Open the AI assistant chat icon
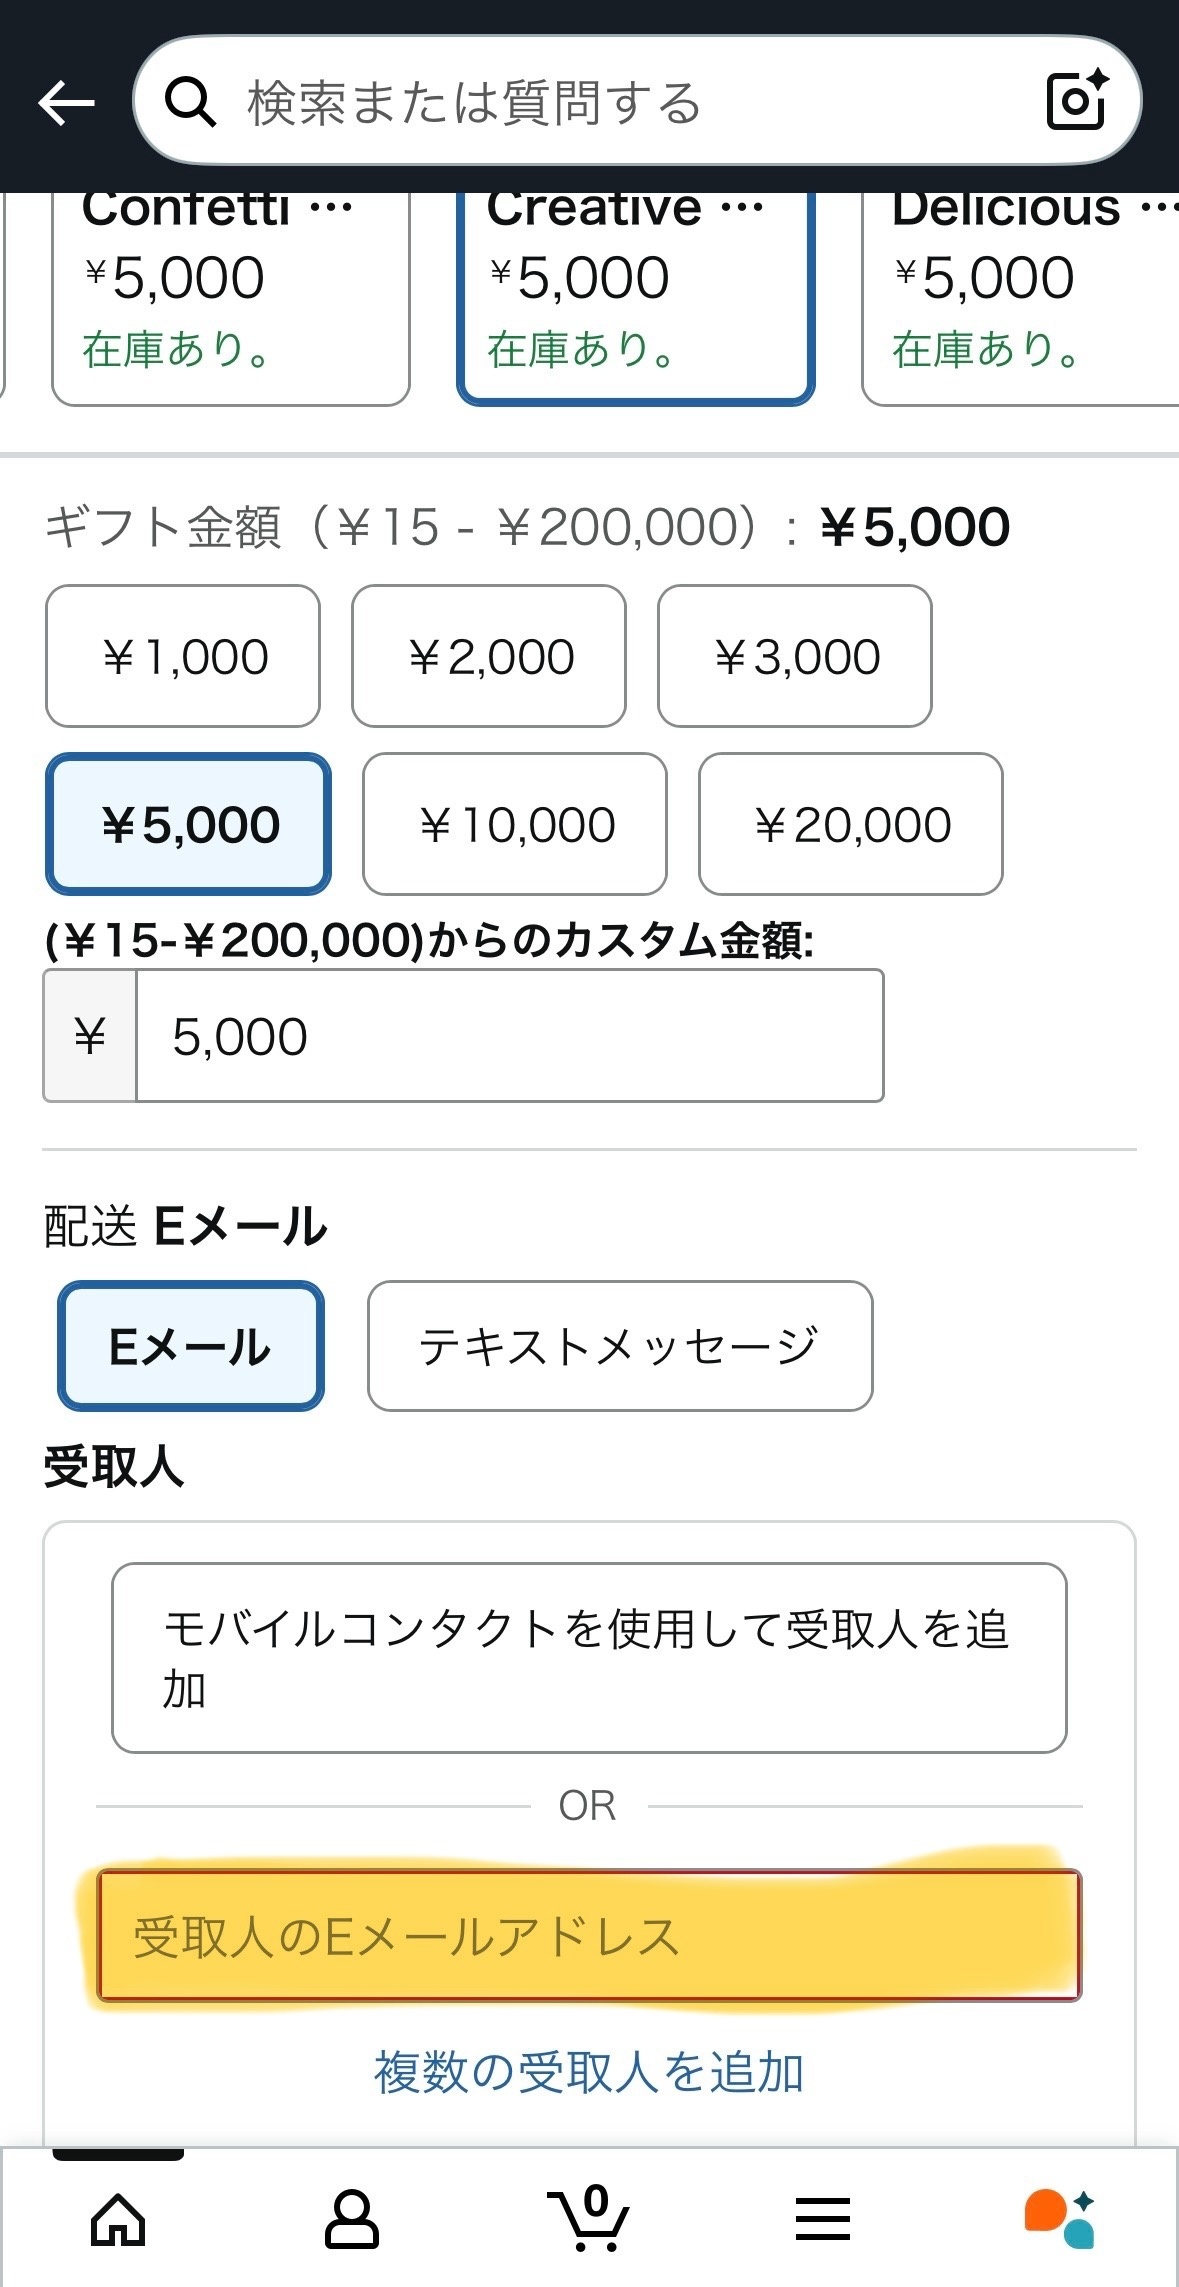Image resolution: width=1179 pixels, height=2287 pixels. (1059, 2220)
